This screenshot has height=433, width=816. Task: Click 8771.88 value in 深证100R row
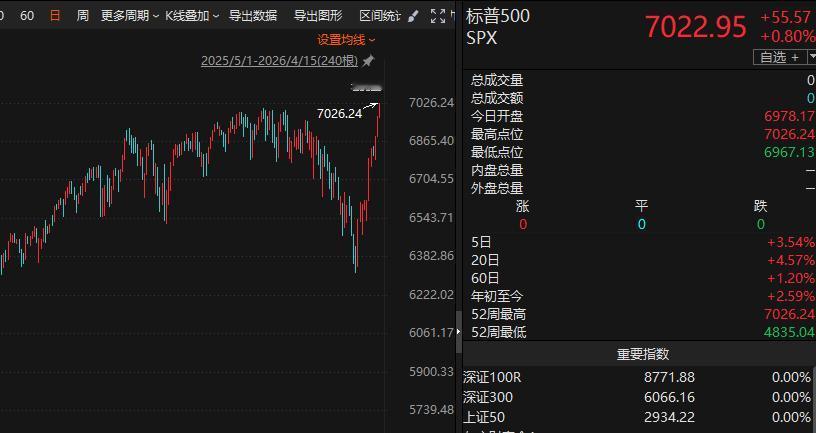click(x=669, y=377)
